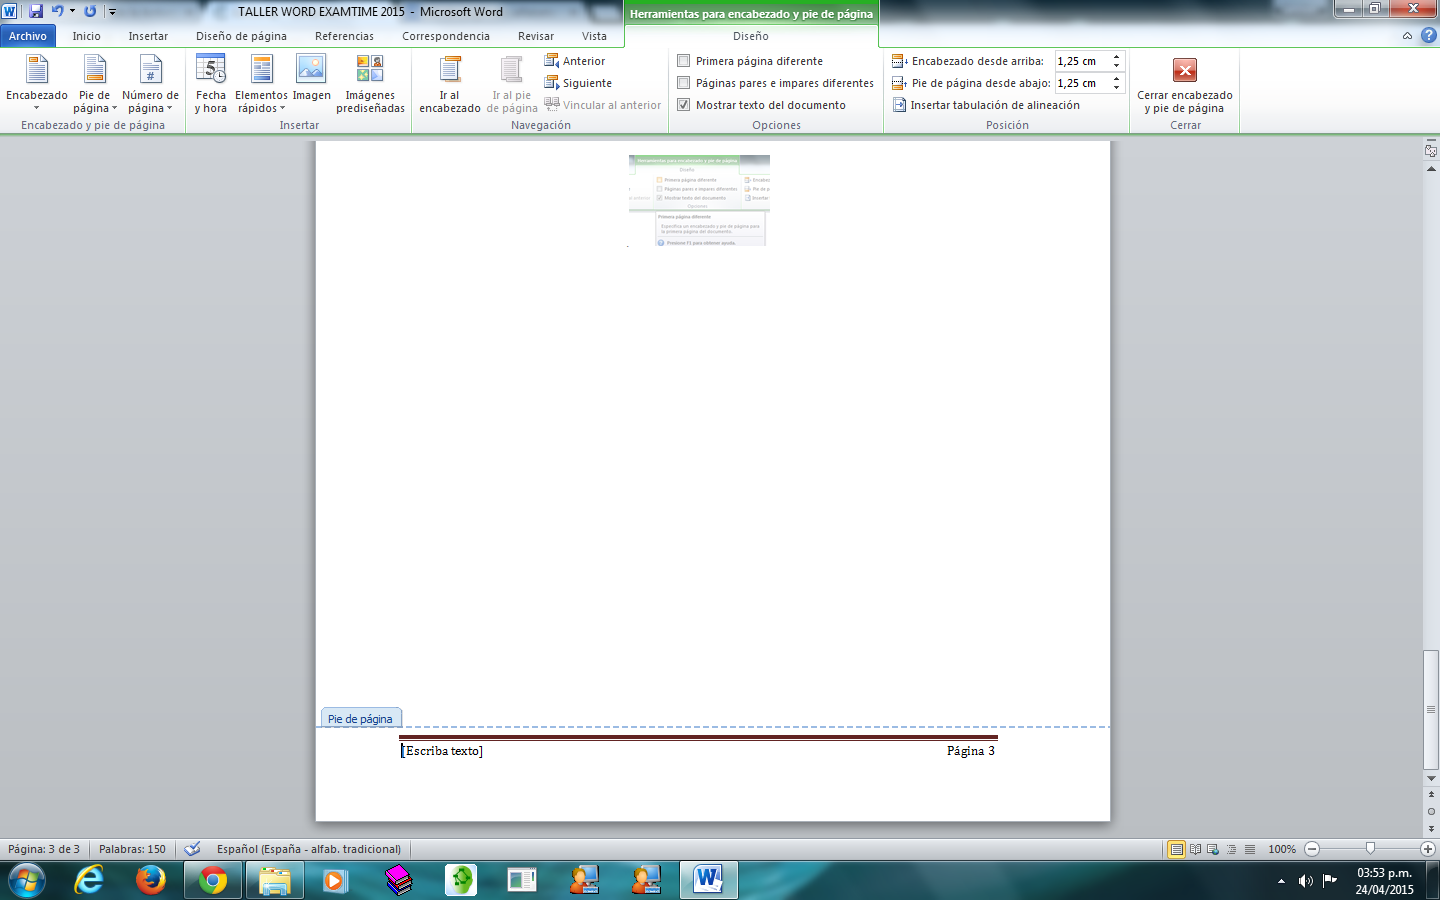Screen dimensions: 1440x900
Task: Click the Escriba texto footer placeholder
Action: 443,751
